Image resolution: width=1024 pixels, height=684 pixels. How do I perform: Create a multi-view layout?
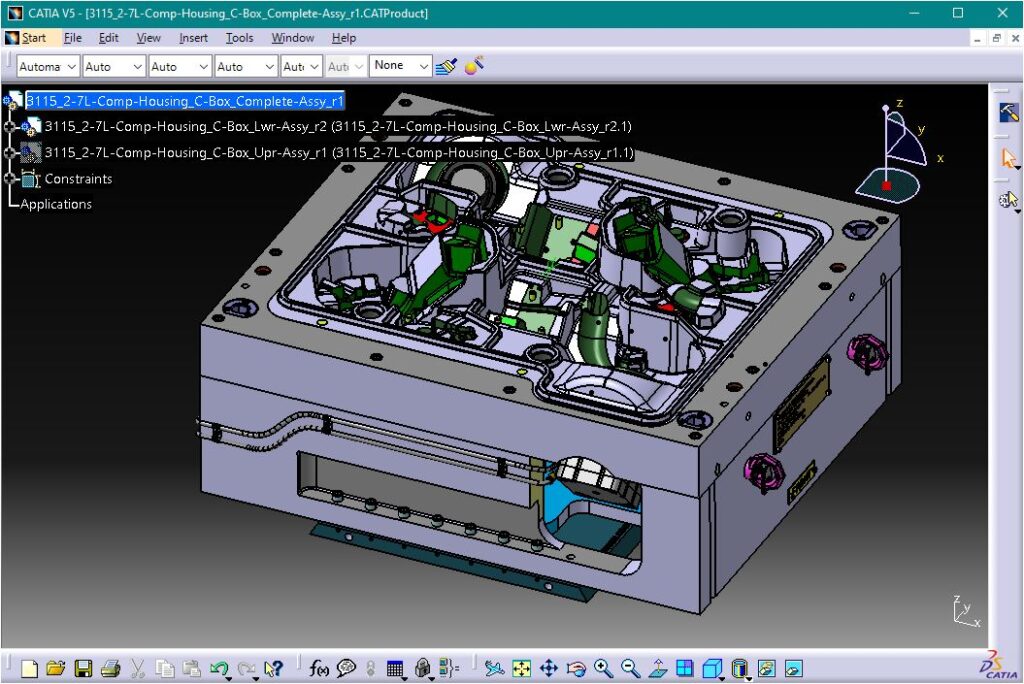pos(684,668)
